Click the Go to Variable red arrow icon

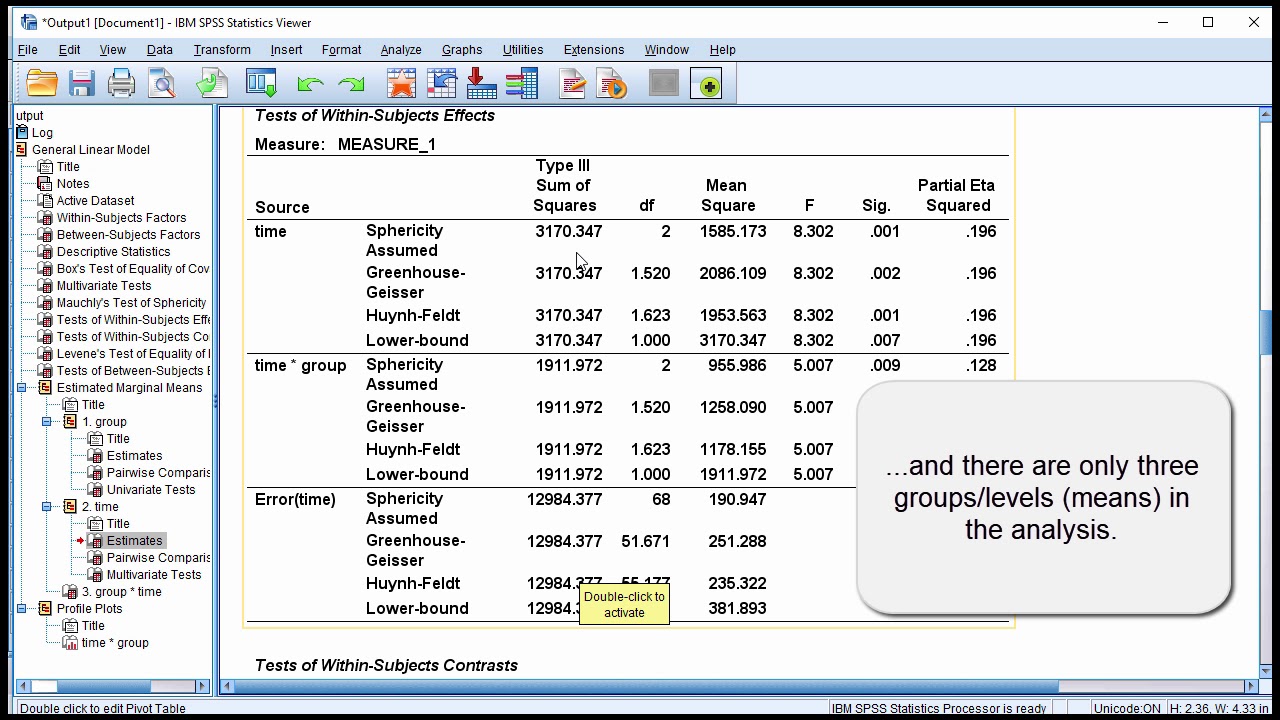tap(481, 84)
